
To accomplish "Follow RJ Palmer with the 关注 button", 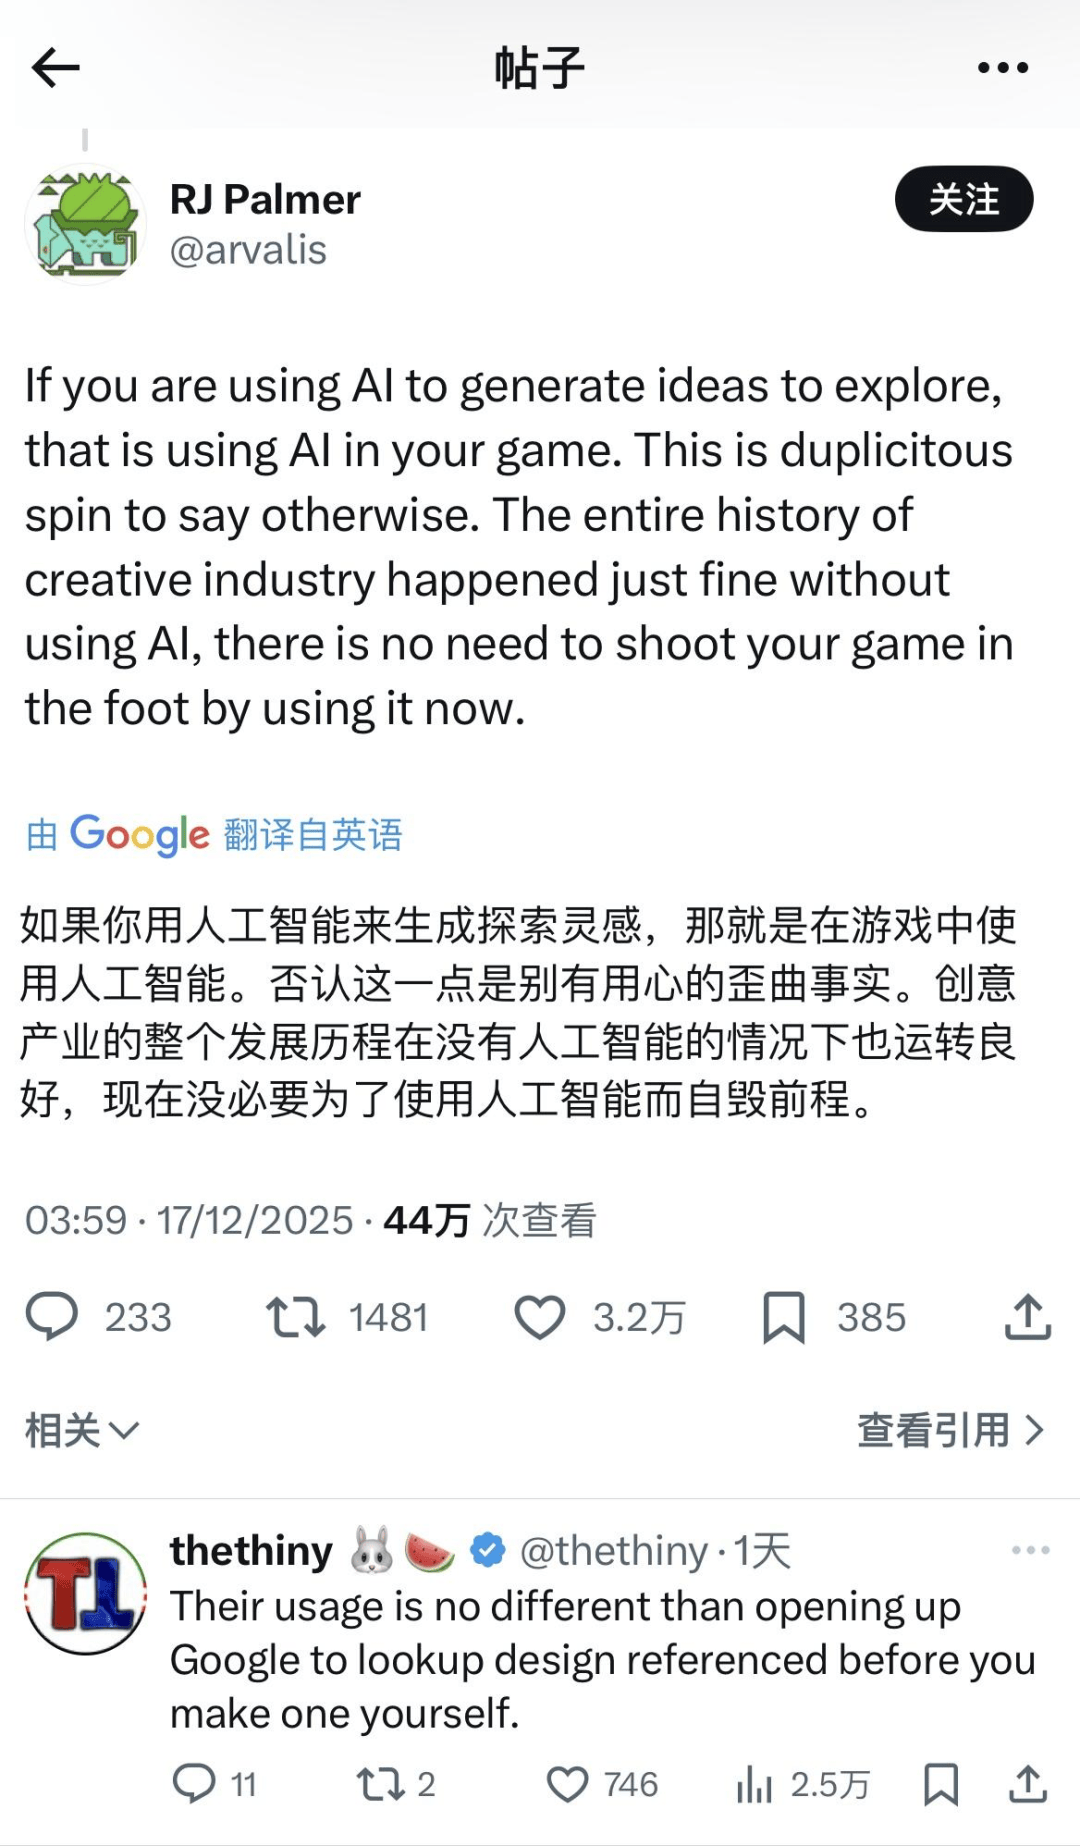I will click(x=964, y=199).
